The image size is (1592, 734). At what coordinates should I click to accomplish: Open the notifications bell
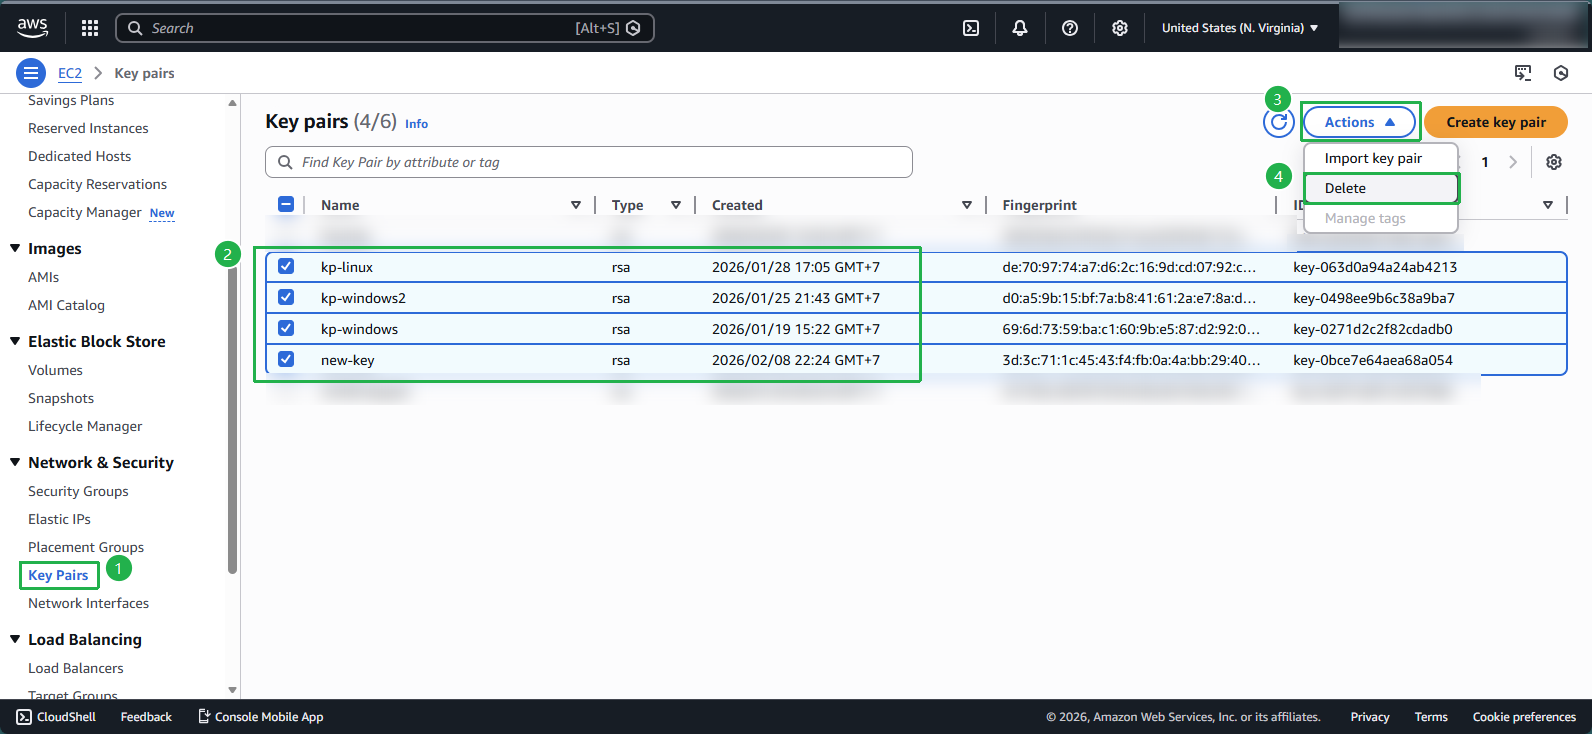[x=1020, y=28]
